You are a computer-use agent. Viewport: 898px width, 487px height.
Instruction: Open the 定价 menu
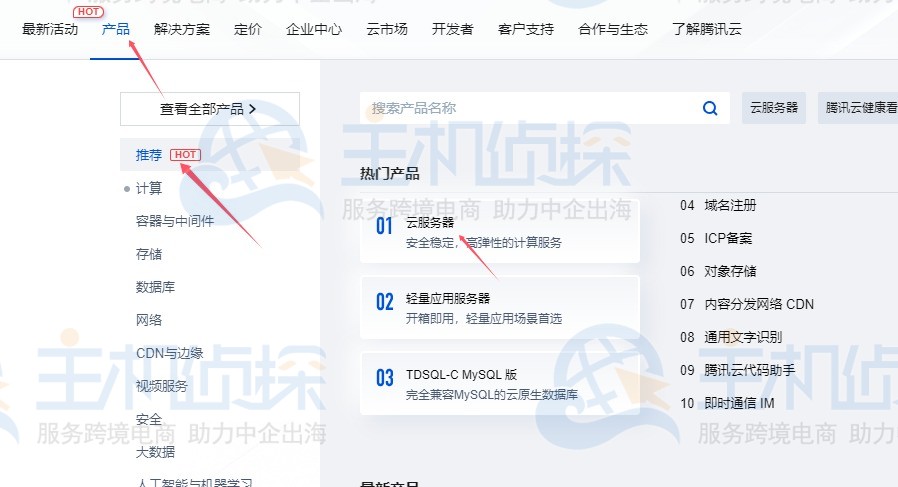click(x=248, y=29)
